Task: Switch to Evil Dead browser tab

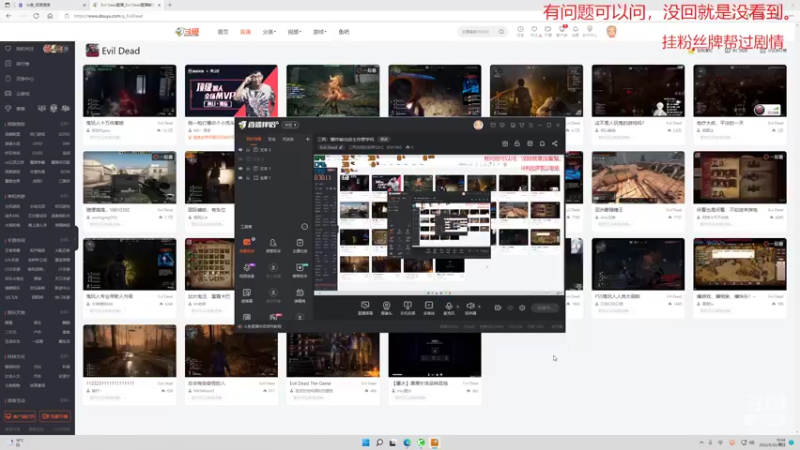Action: 126,5
